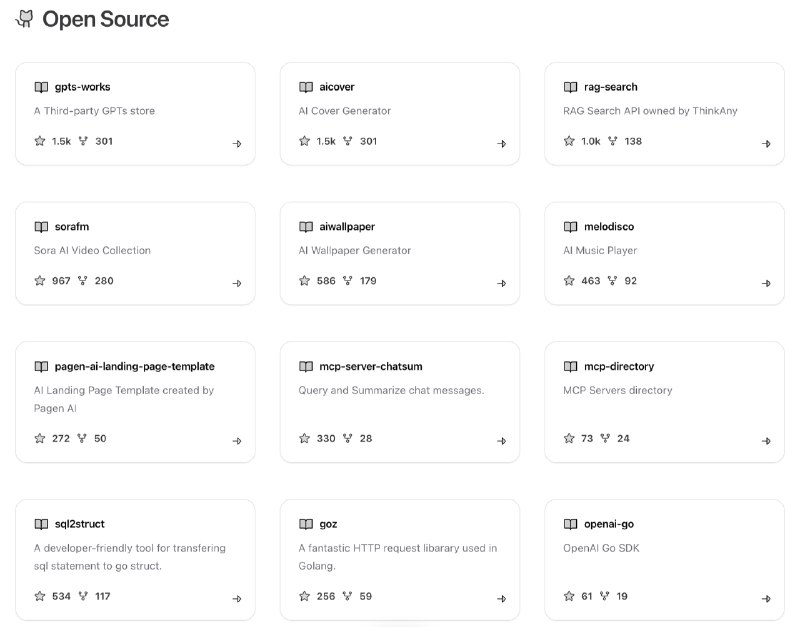Image resolution: width=800 pixels, height=627 pixels.
Task: Click the star icon on melodisco card
Action: point(569,280)
